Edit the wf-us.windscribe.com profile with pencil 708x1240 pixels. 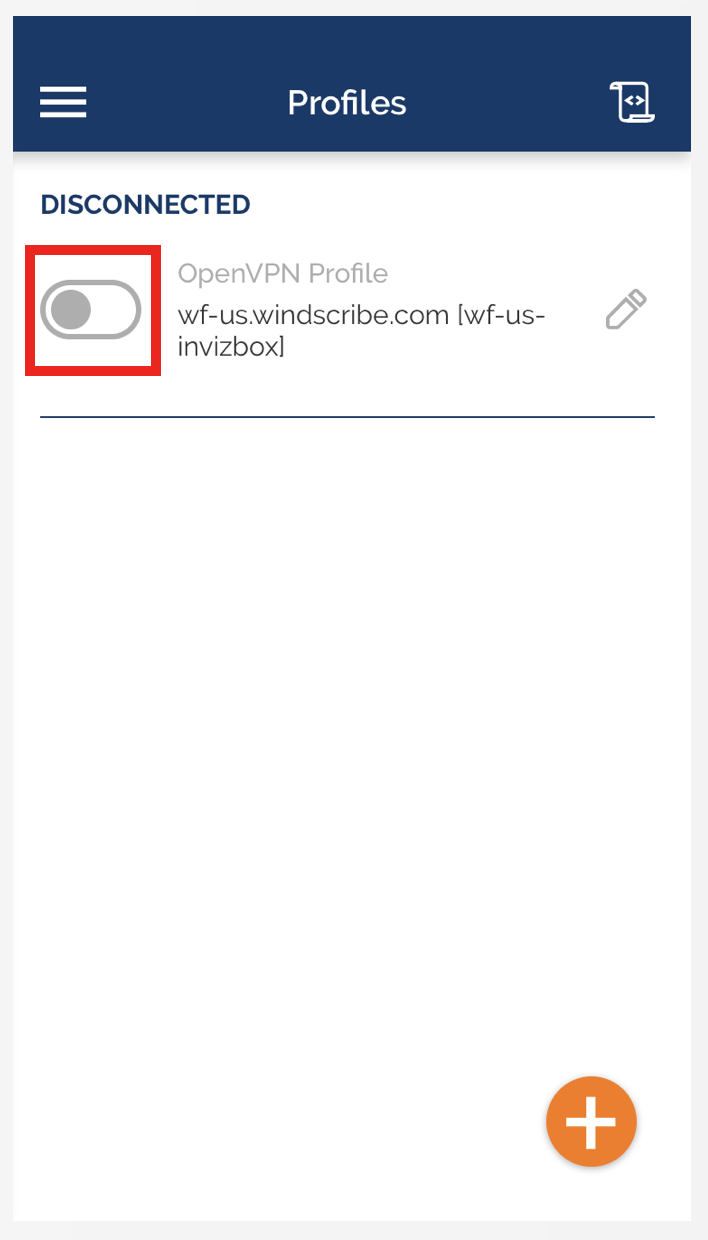627,310
